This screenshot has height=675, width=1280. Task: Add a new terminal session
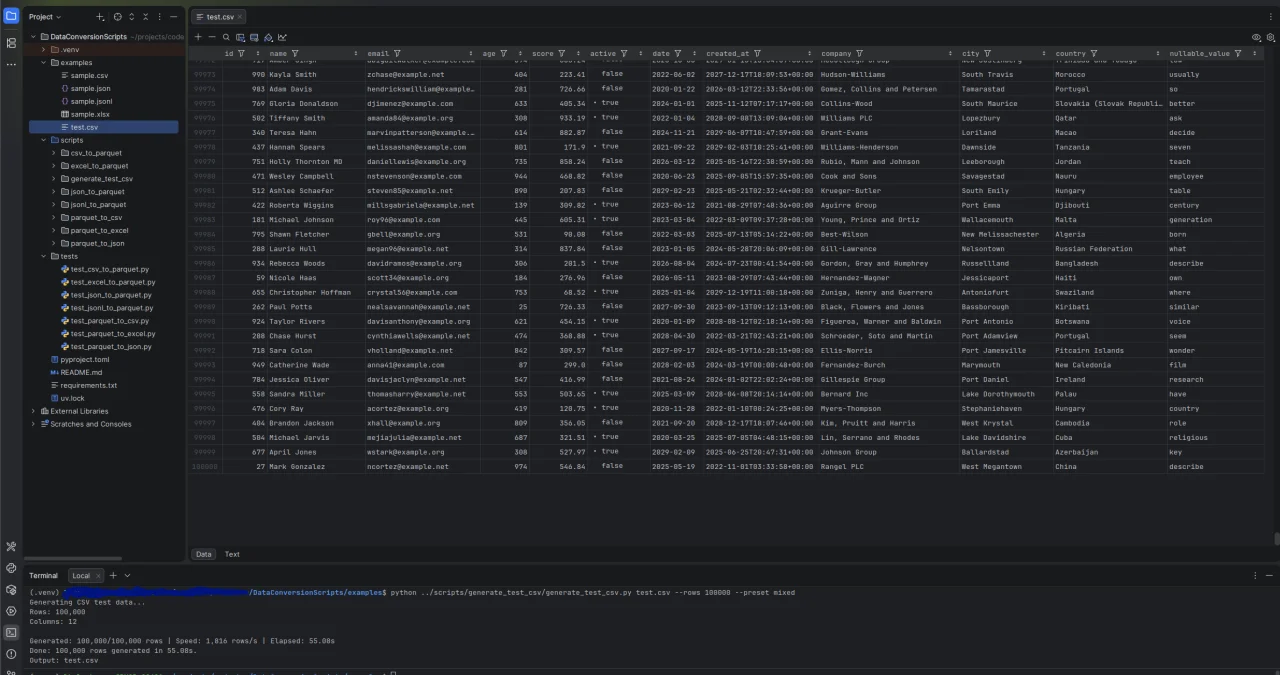click(x=113, y=575)
